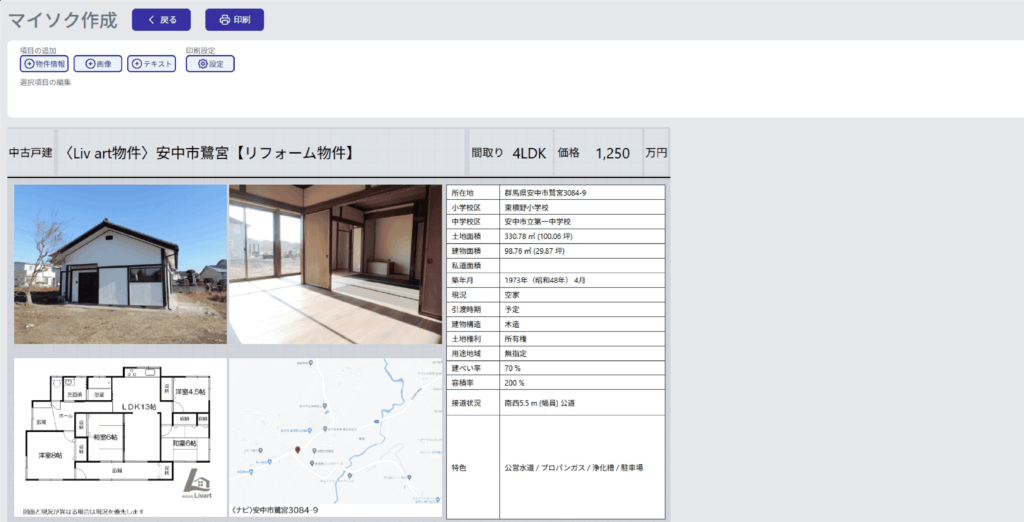Click the 所在地 address row in table
Viewport: 1024px width, 522px height.
tap(555, 192)
